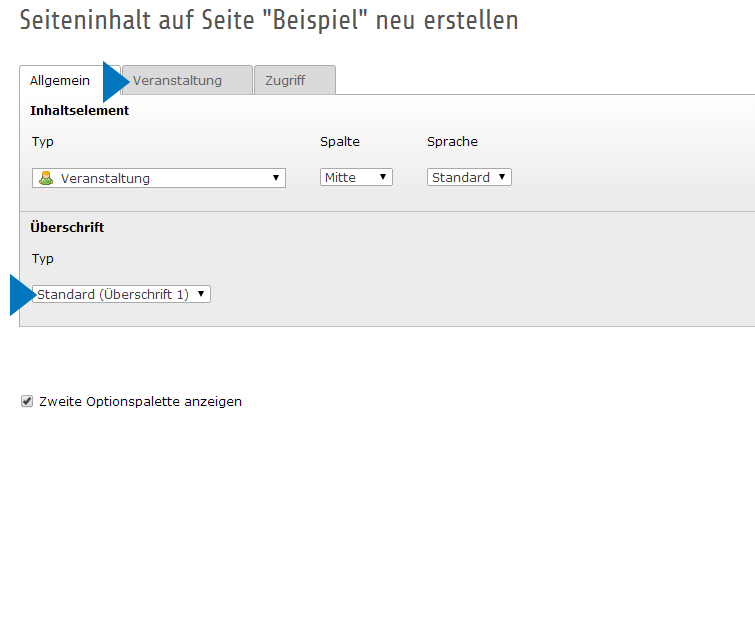Click the Überschrift section heading
The width and height of the screenshot is (755, 620).
pos(68,227)
